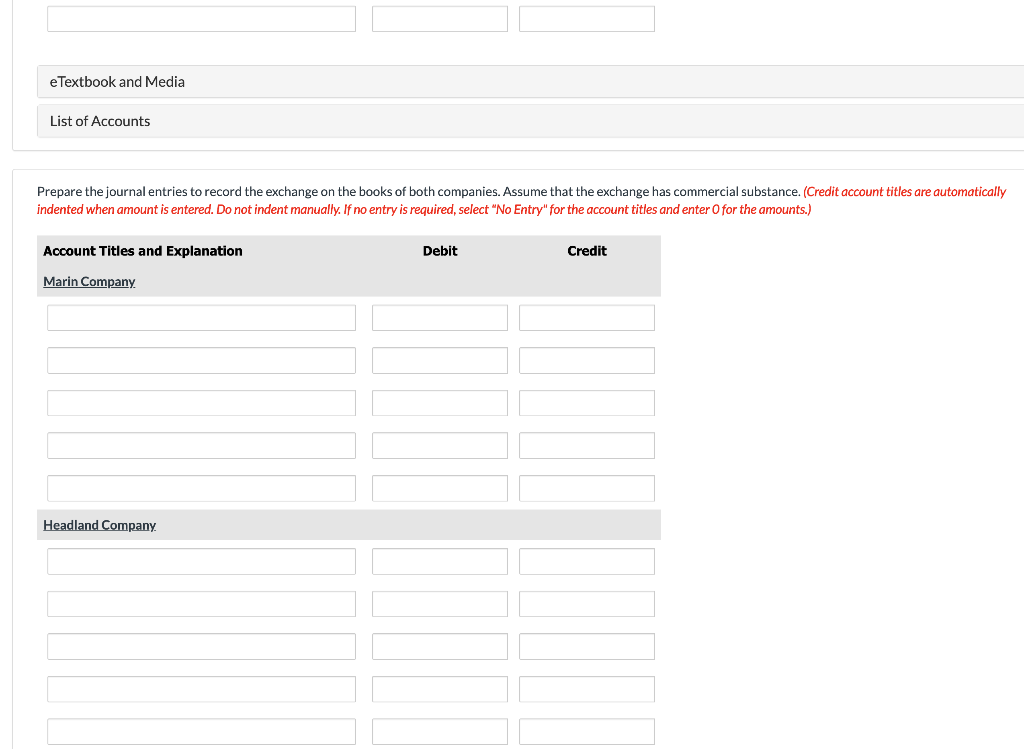Select the second account title field for Marin Company
Viewport: 1024px width, 749px height.
(x=201, y=360)
